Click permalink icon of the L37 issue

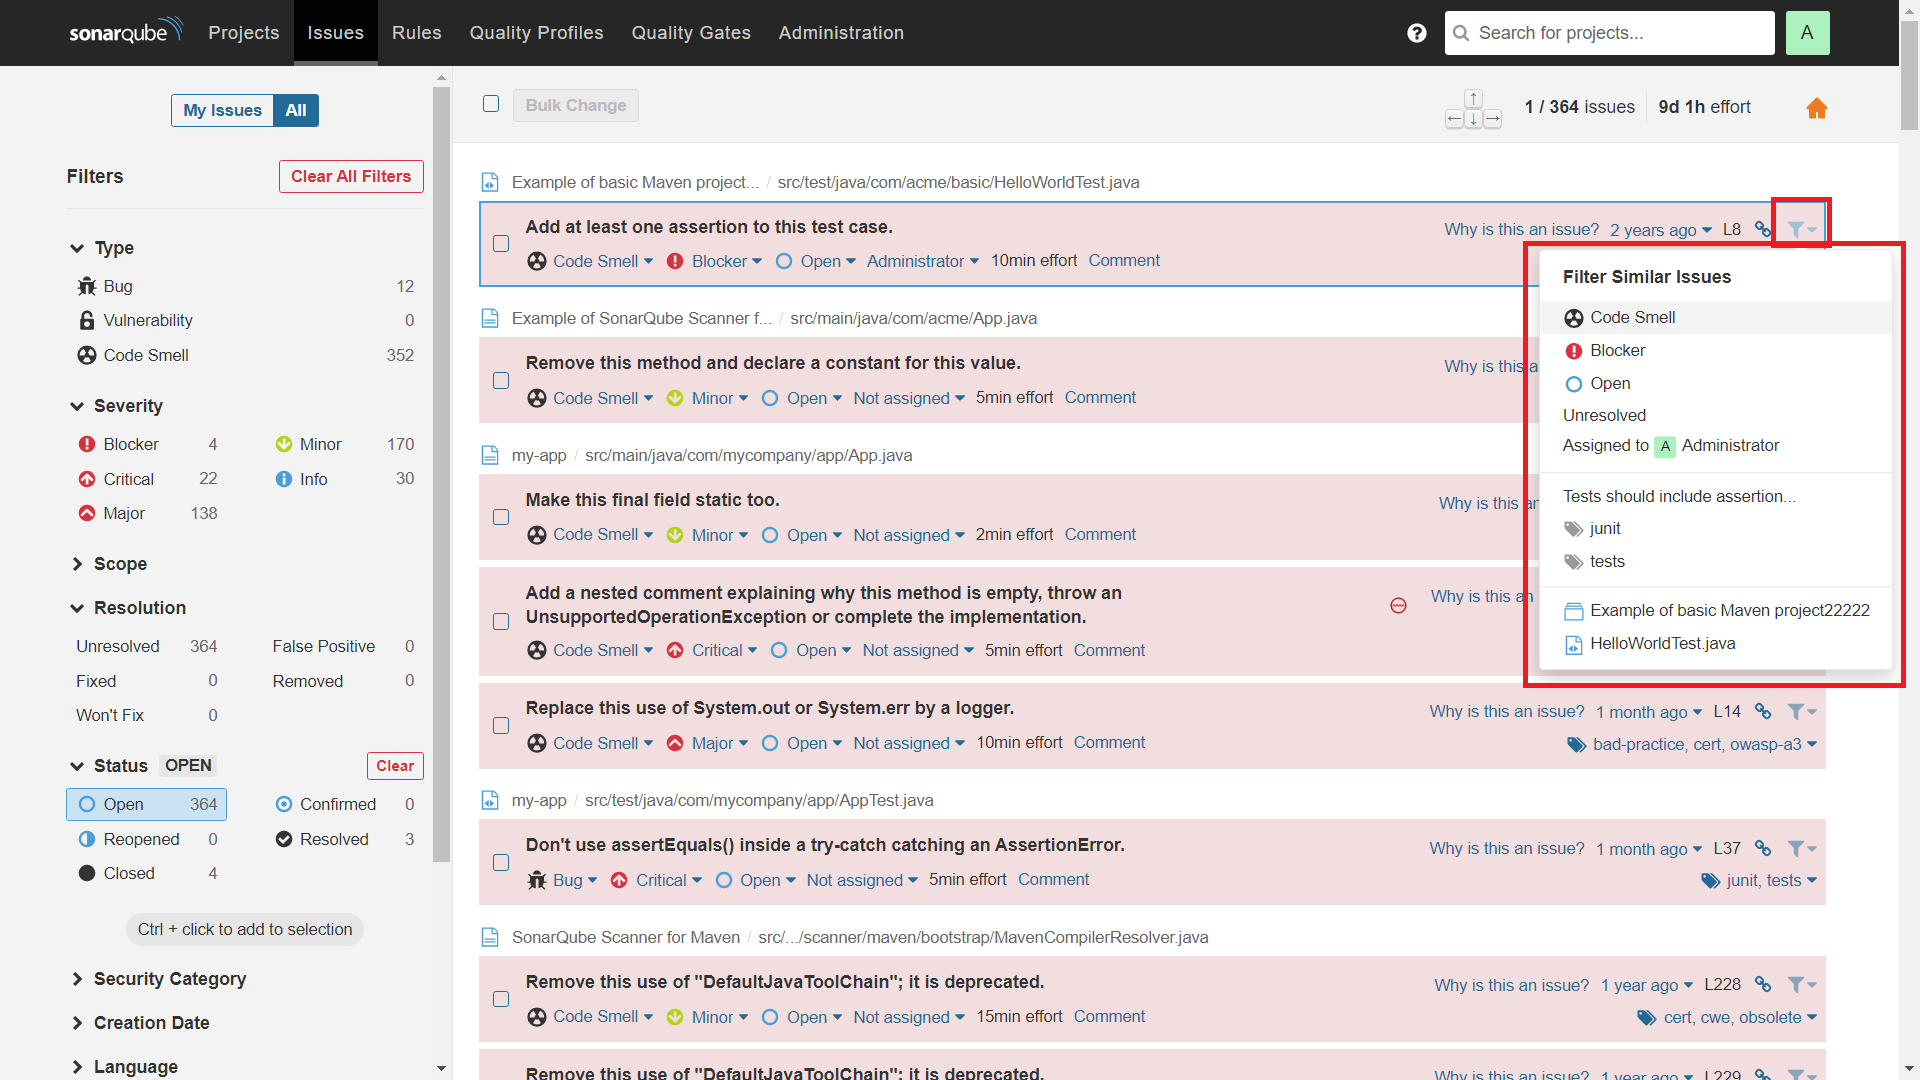point(1763,848)
